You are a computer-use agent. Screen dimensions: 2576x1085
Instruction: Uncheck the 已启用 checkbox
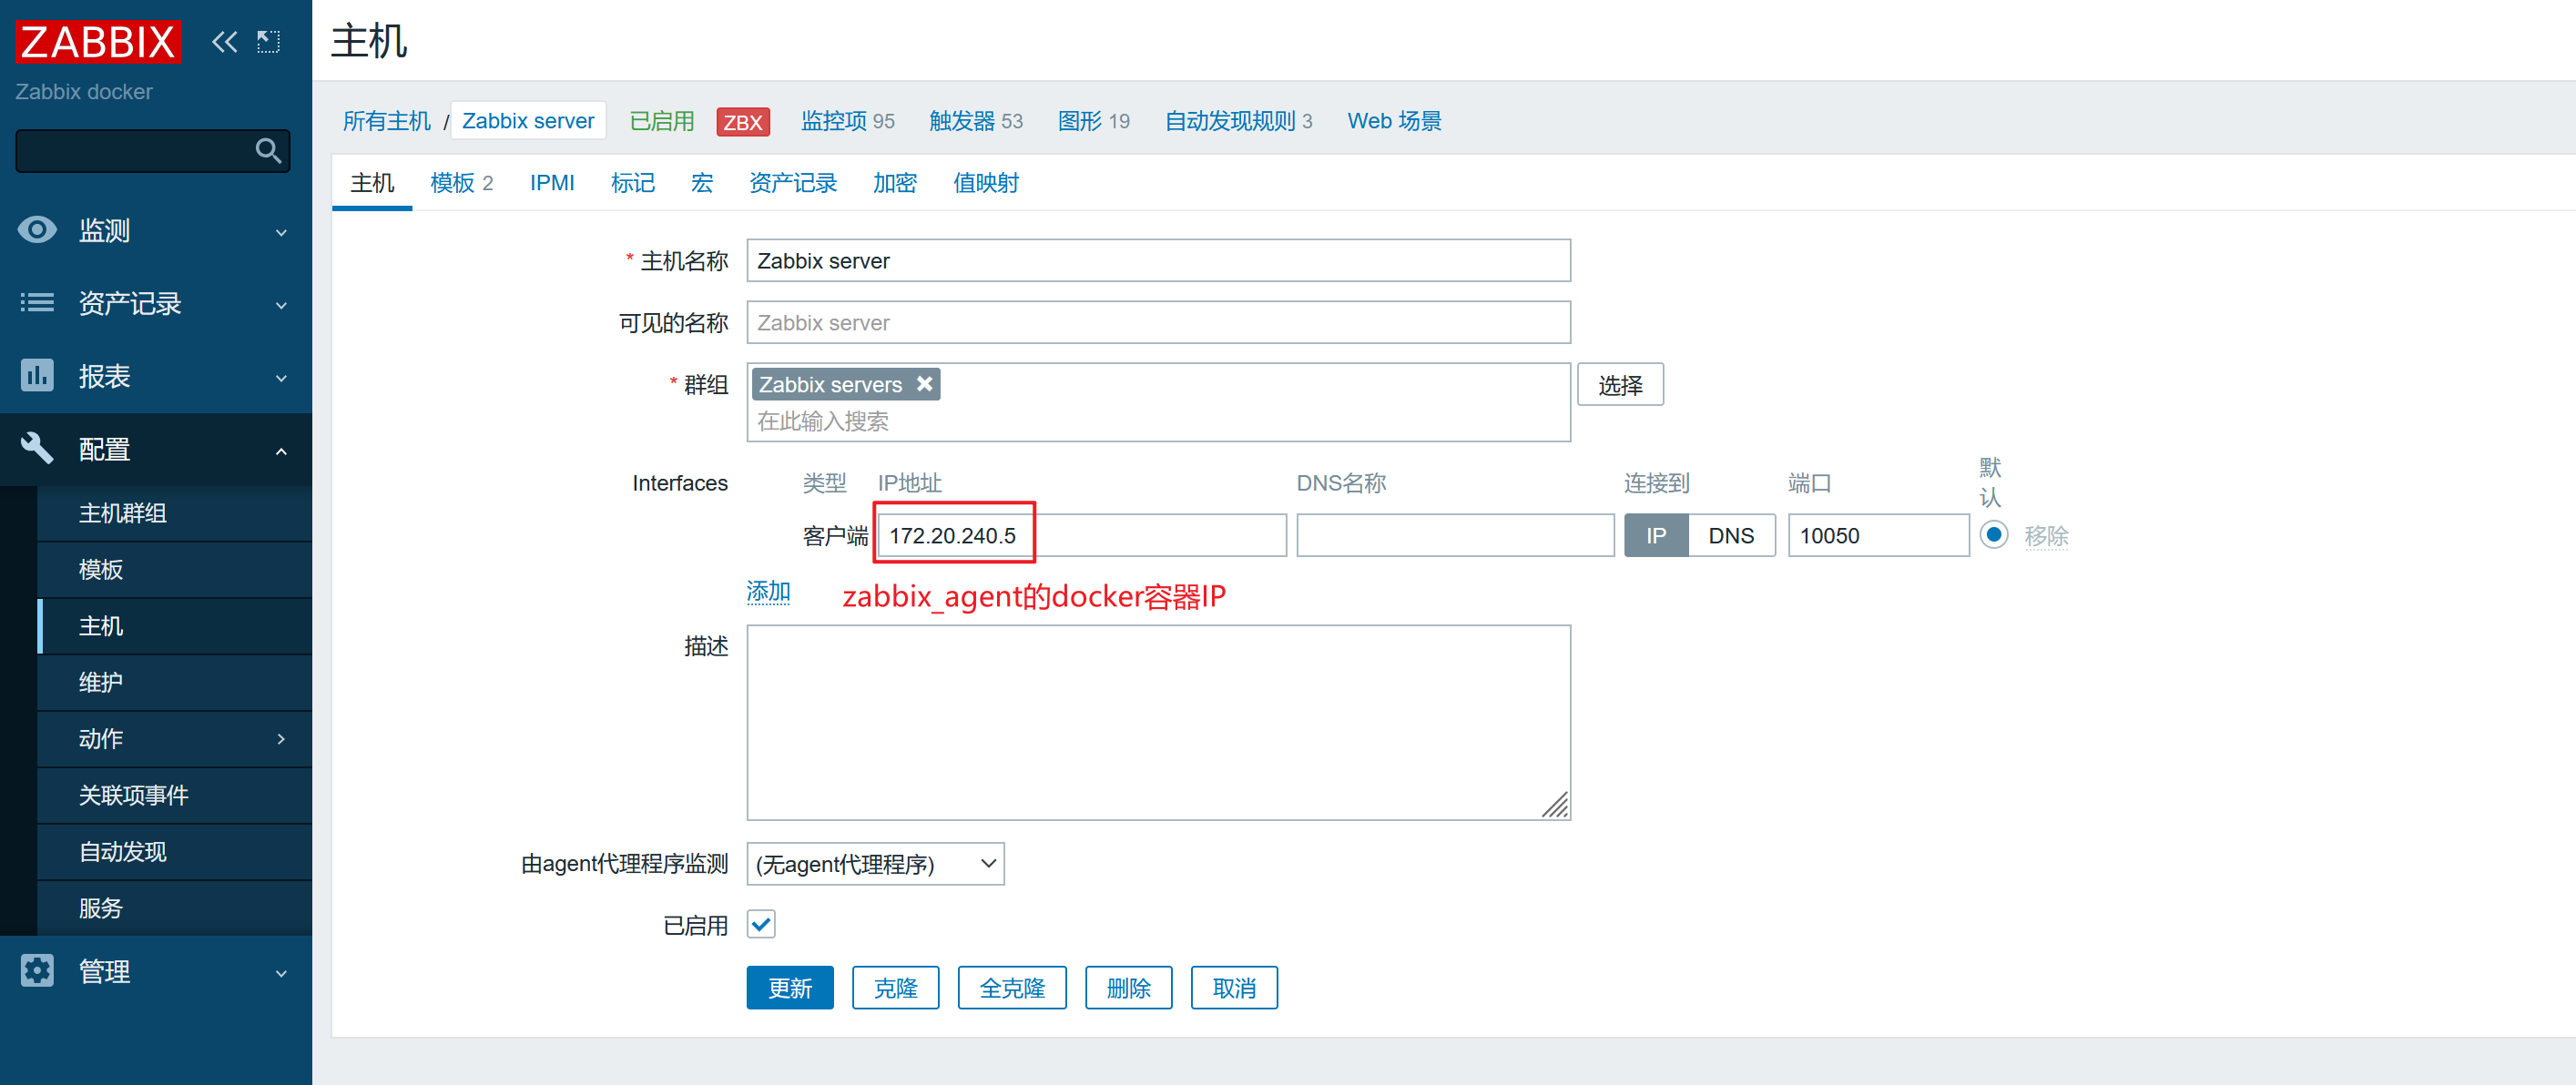[761, 924]
